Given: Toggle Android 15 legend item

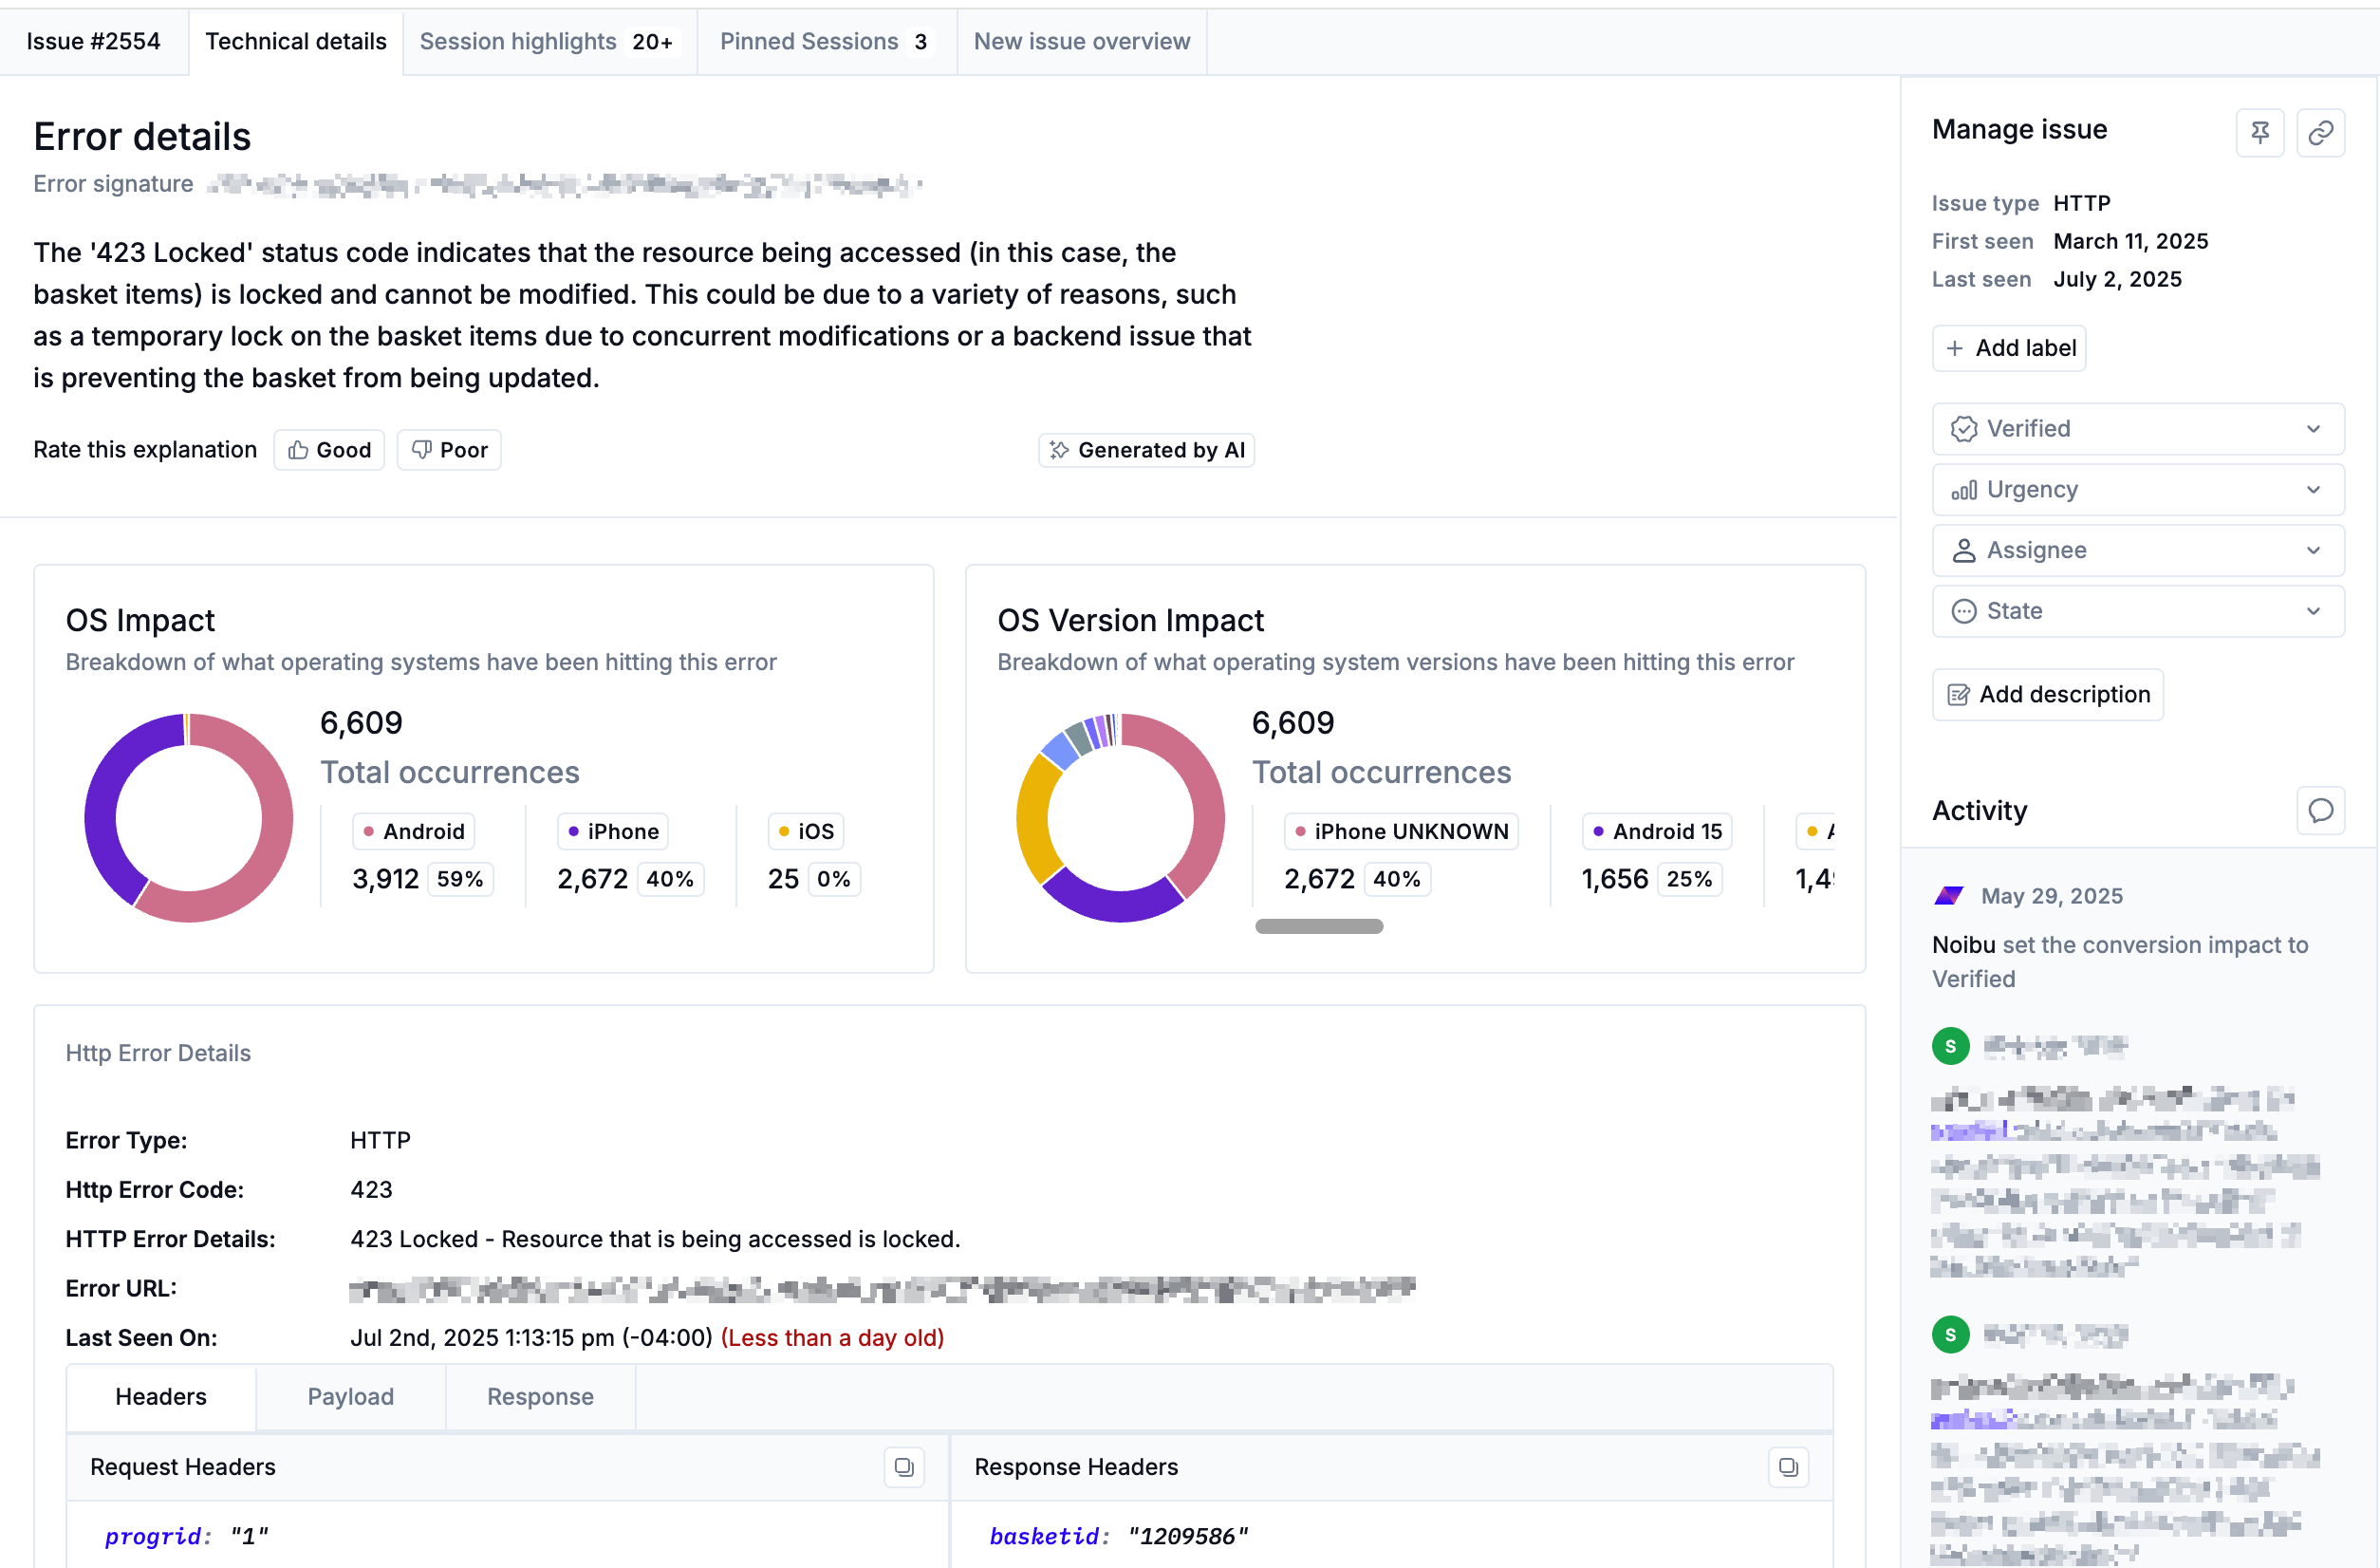Looking at the screenshot, I should click(x=1657, y=831).
